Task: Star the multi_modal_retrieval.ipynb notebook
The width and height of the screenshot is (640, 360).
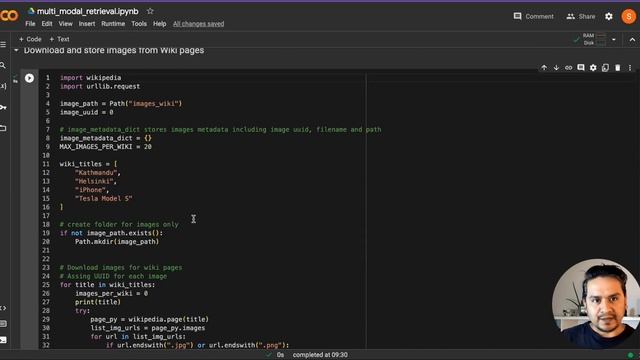Action: [x=150, y=11]
